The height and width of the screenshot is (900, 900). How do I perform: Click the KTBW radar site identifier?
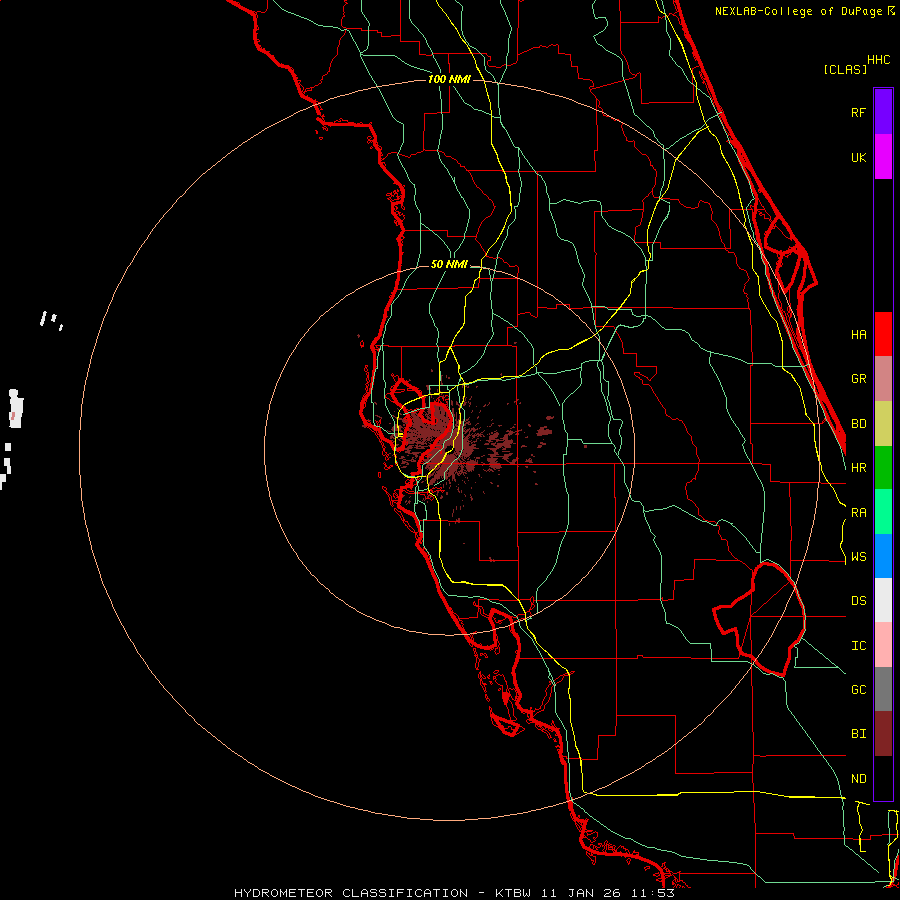pyautogui.click(x=513, y=893)
